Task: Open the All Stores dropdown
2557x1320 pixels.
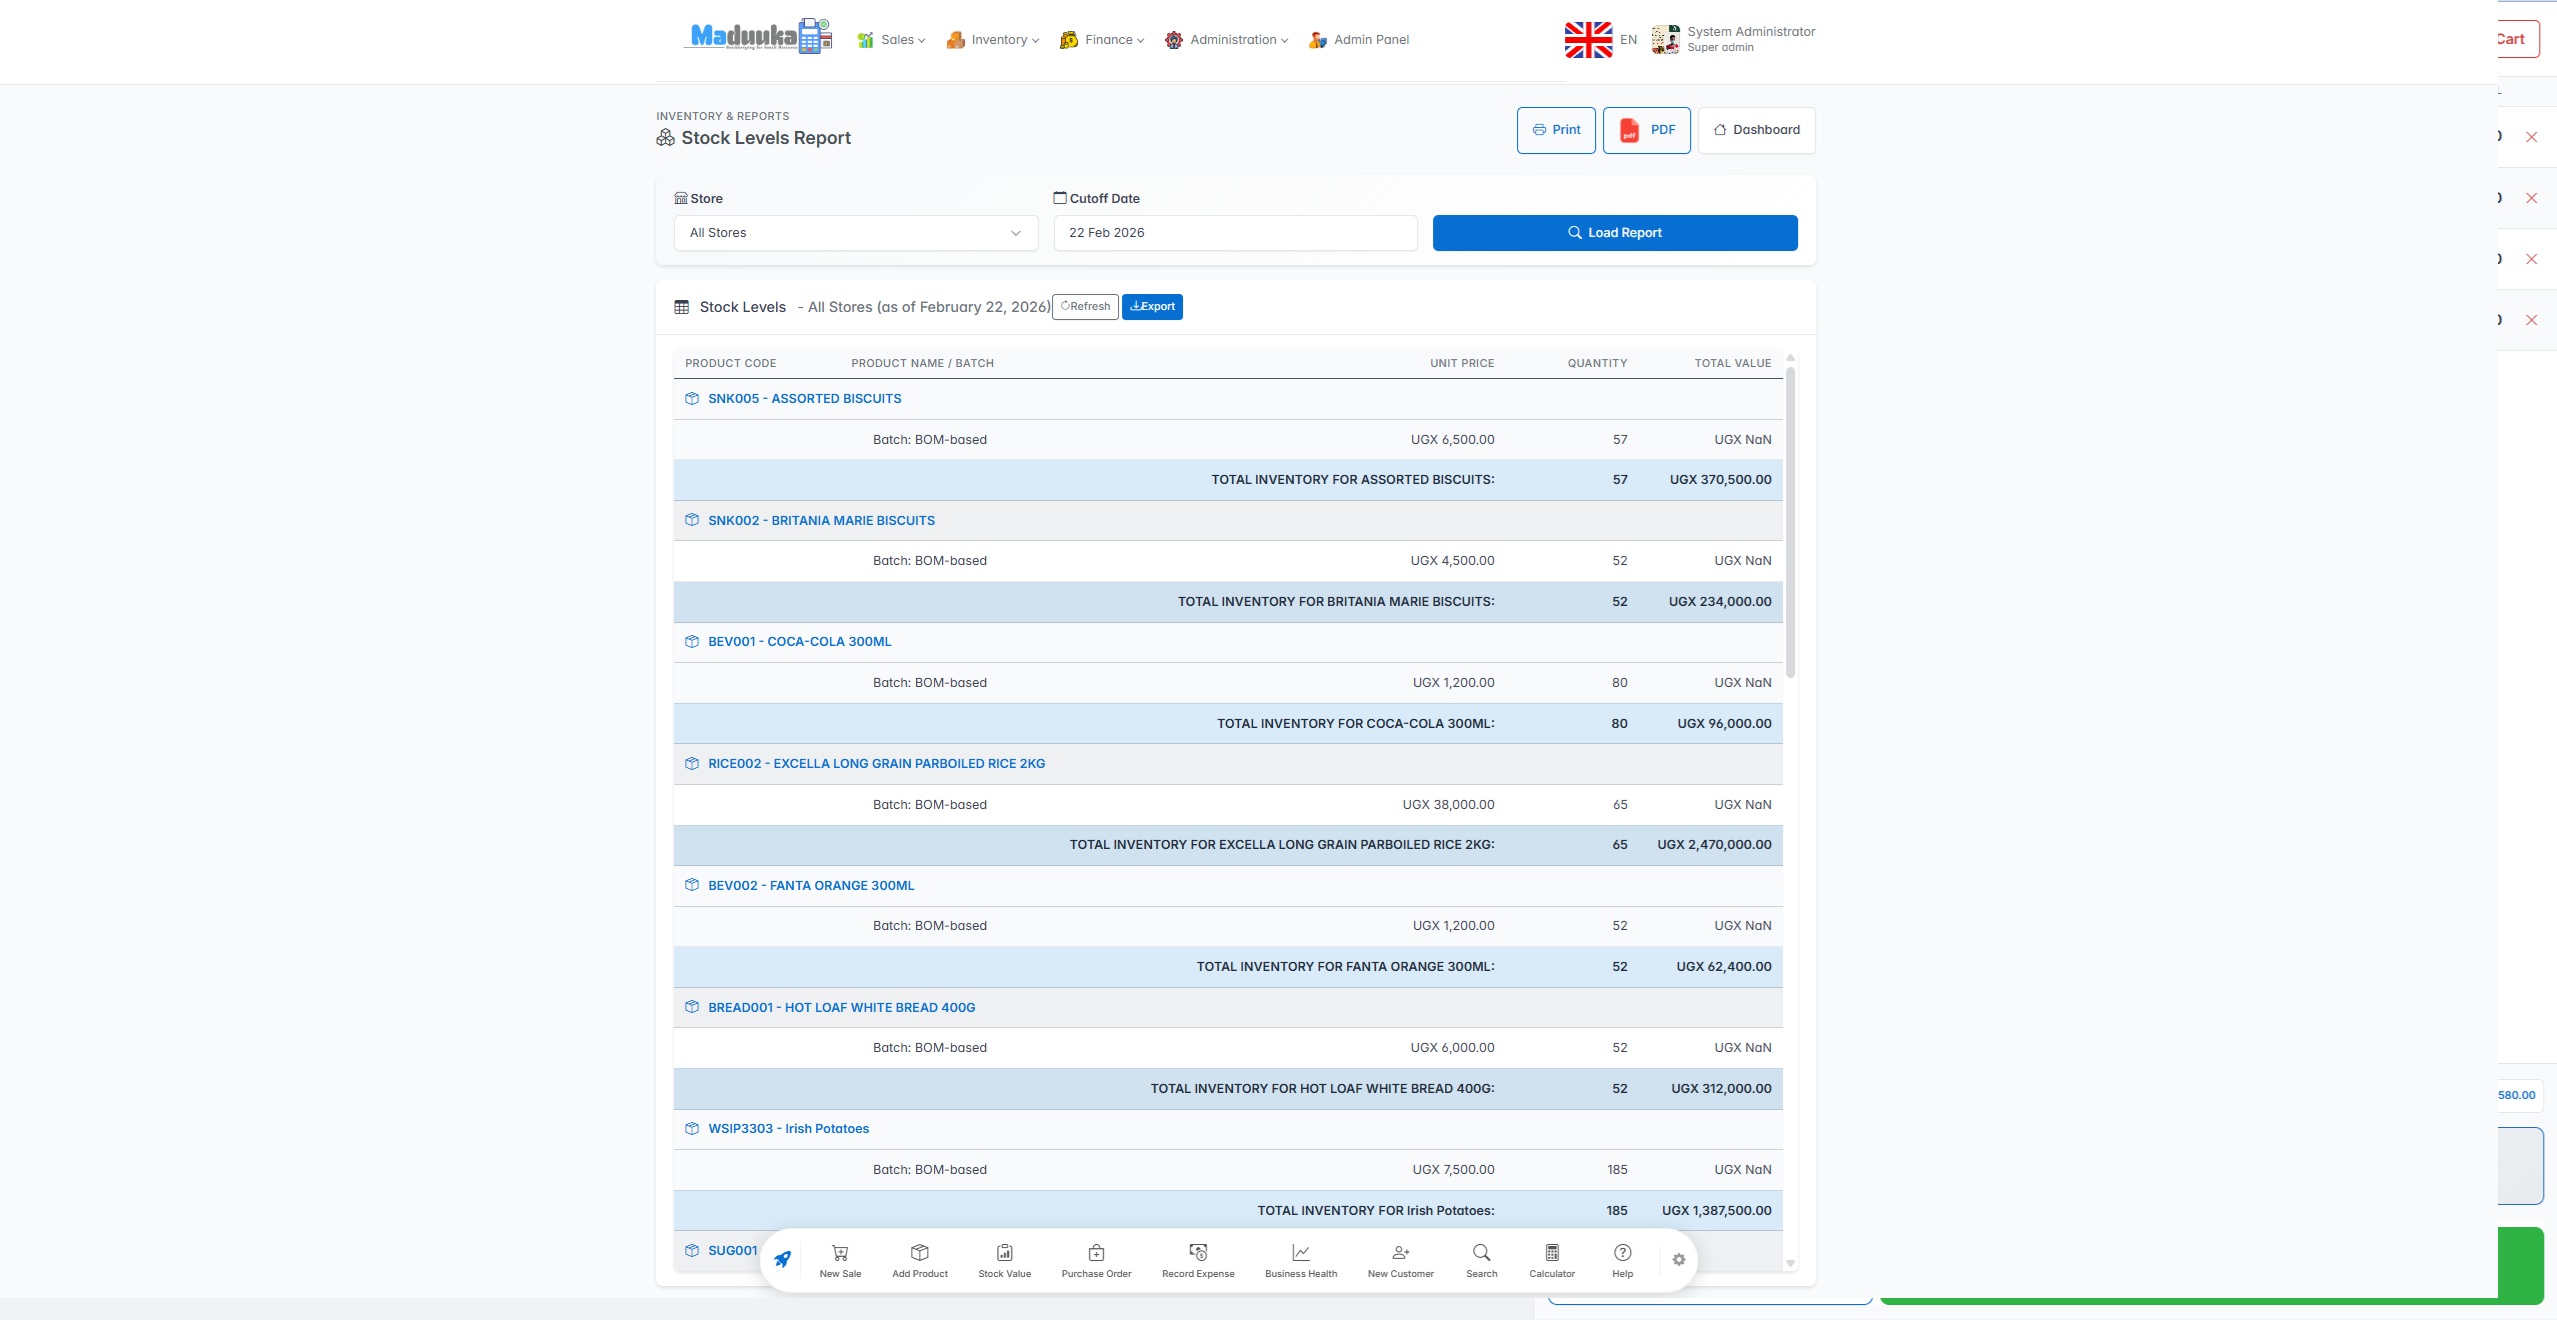Action: point(854,232)
